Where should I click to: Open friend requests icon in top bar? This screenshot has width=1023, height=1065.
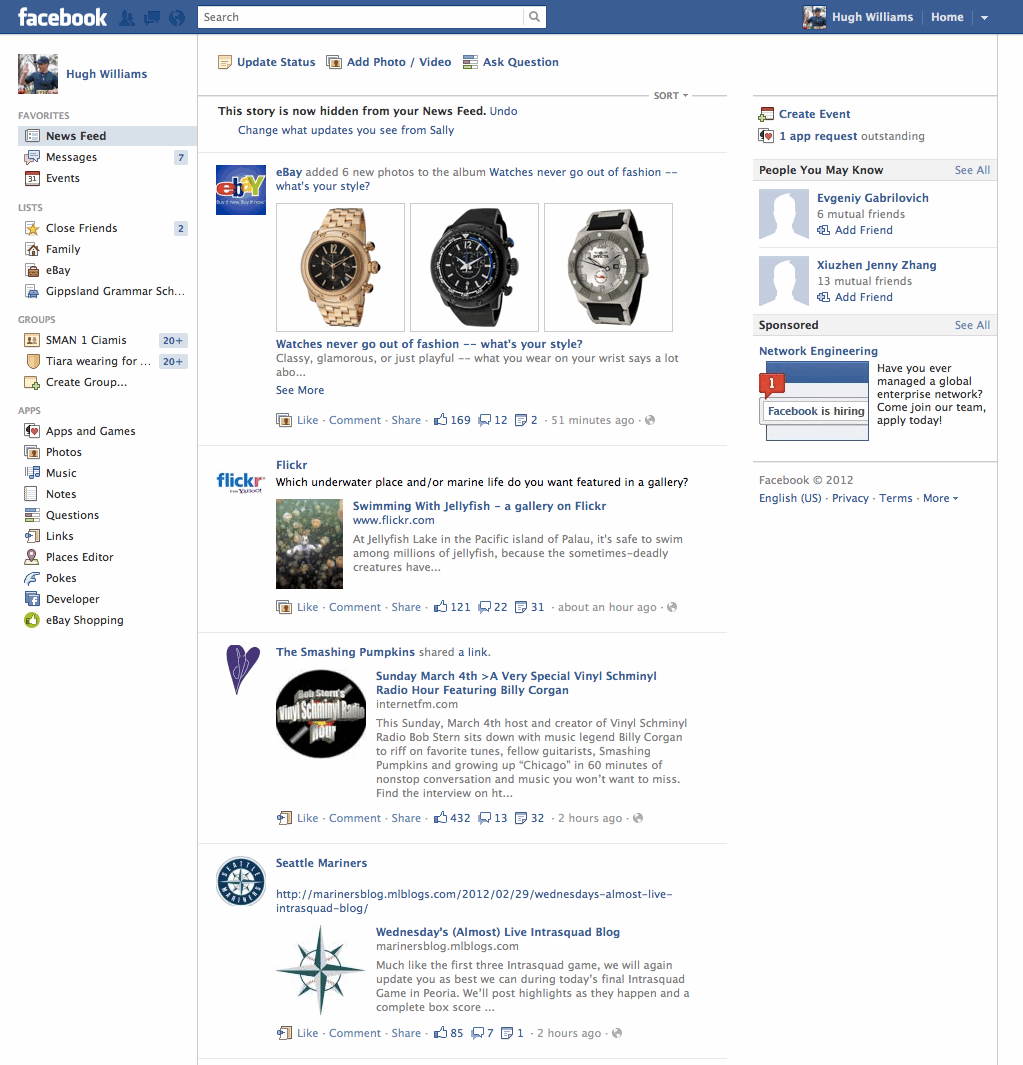pos(127,17)
